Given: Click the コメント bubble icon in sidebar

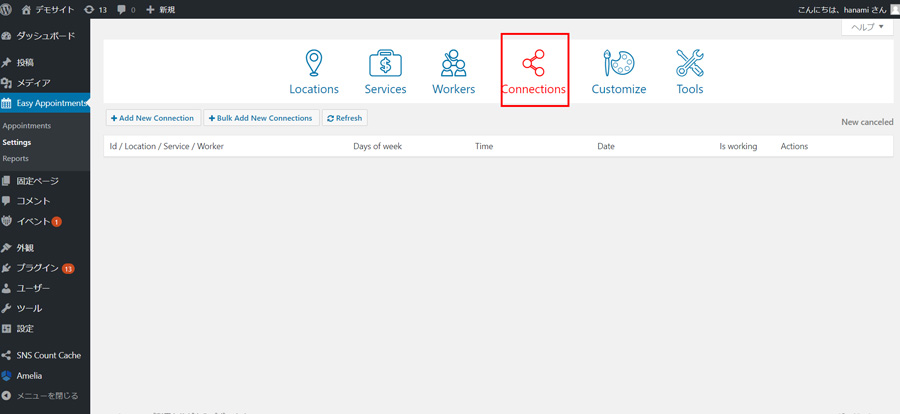Looking at the screenshot, I should [6, 201].
